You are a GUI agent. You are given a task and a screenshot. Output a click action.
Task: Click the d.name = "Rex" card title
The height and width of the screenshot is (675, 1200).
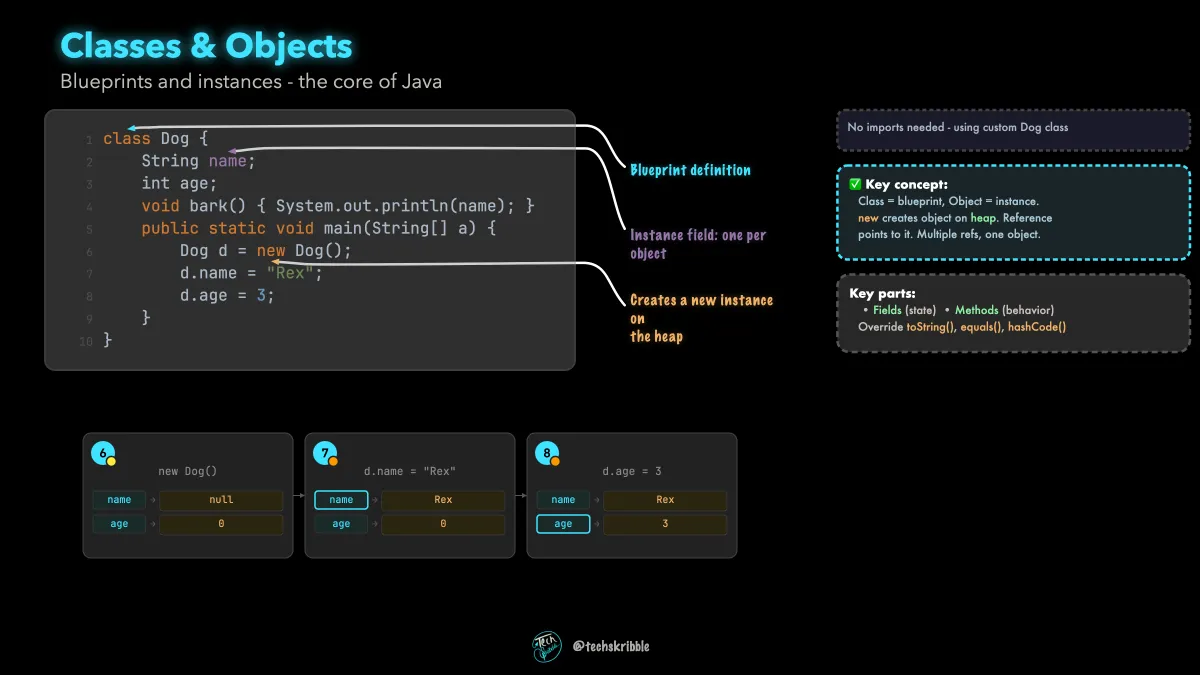tap(410, 471)
